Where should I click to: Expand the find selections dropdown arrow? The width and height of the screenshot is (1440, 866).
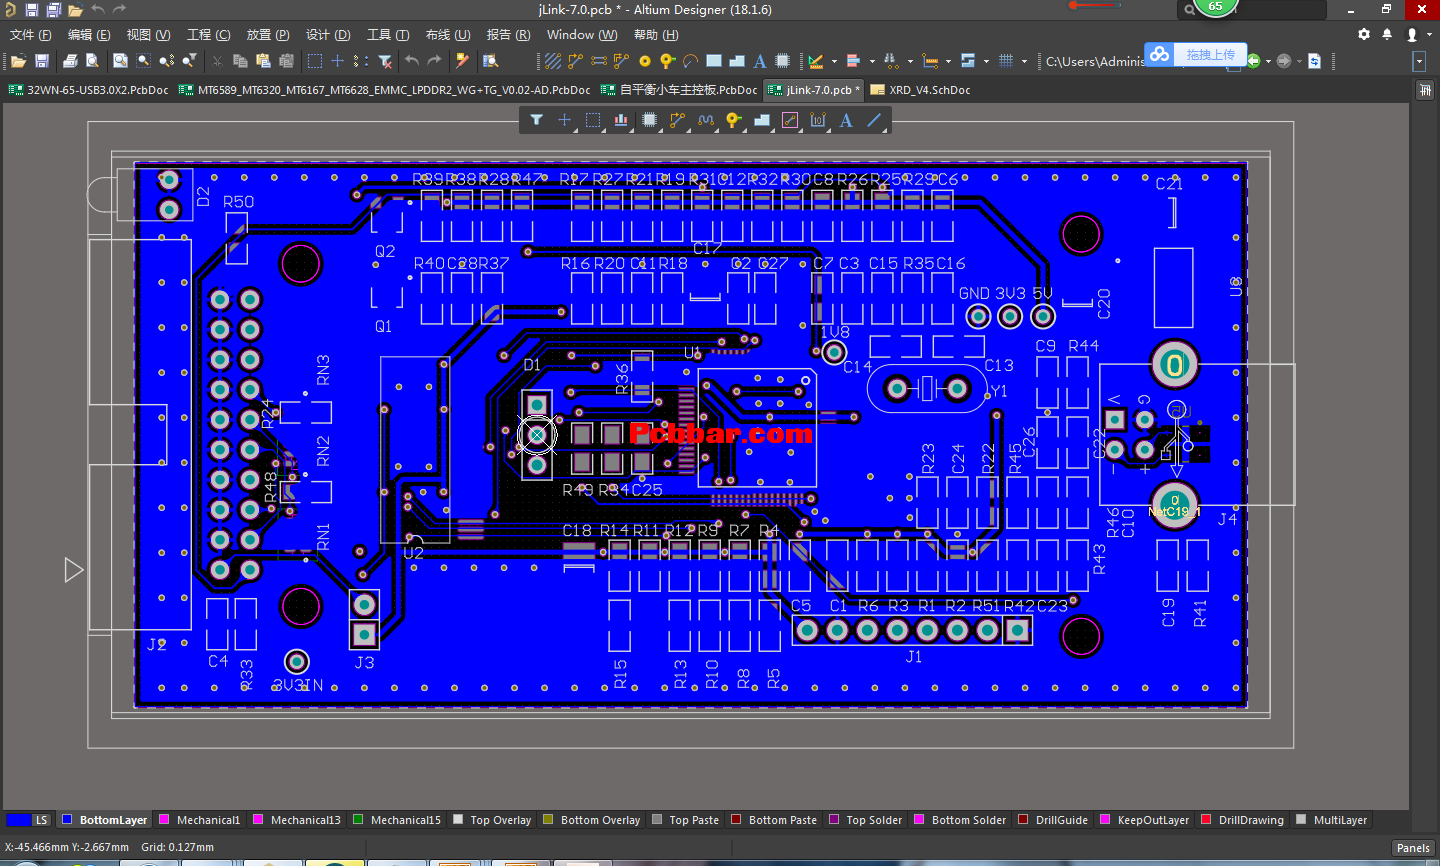point(910,61)
